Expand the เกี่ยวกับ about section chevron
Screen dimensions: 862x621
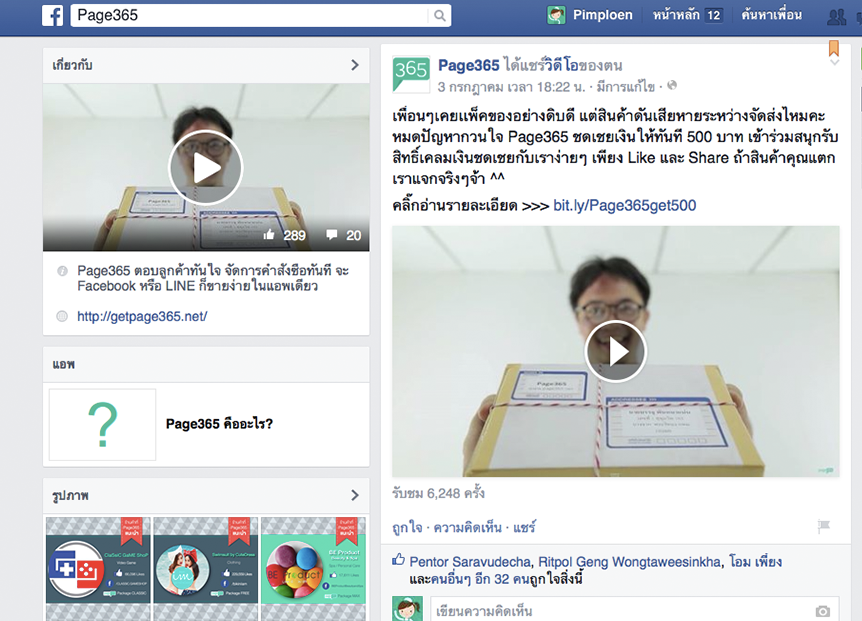(355, 65)
